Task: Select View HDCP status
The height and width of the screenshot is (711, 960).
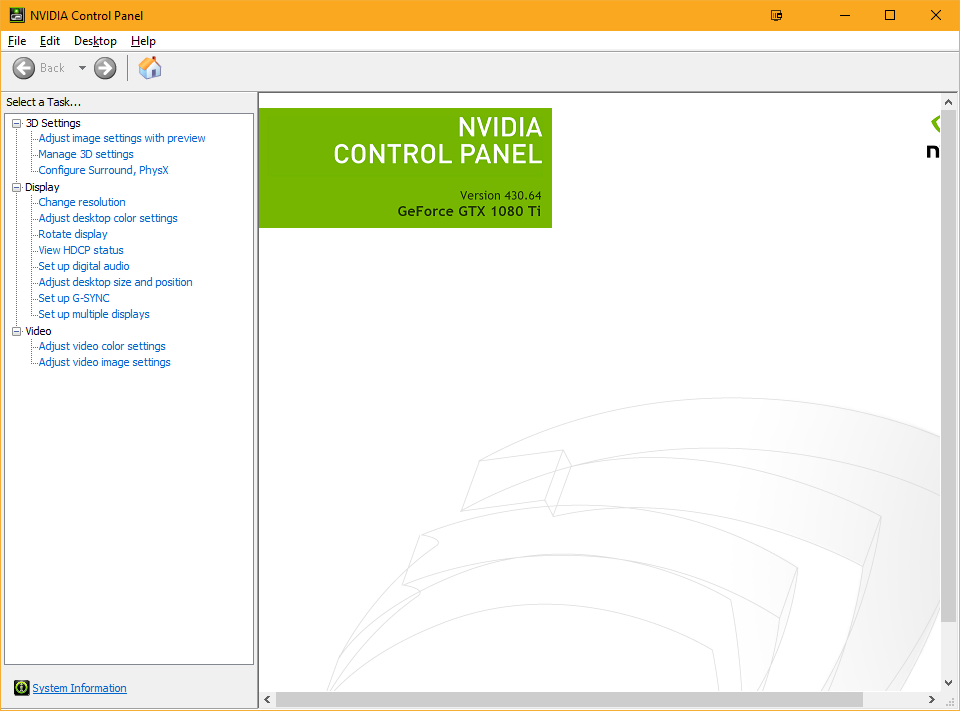Action: pyautogui.click(x=81, y=250)
